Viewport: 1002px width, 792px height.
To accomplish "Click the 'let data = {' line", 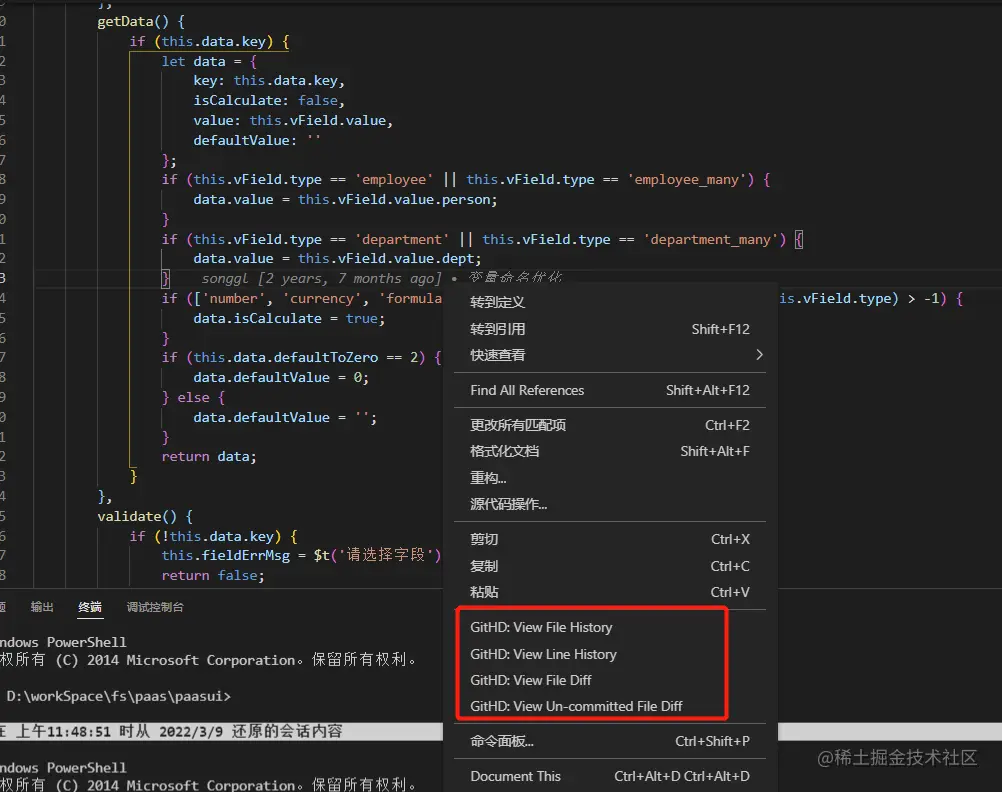I will 209,62.
